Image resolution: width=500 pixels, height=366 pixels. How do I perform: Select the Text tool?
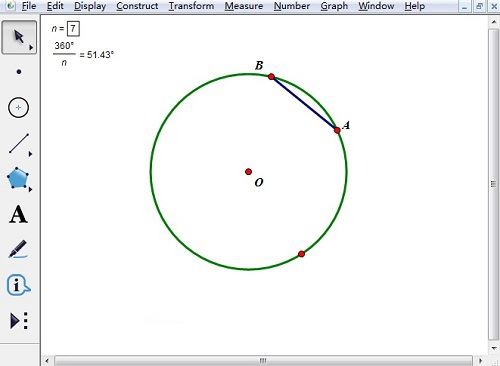[x=18, y=214]
